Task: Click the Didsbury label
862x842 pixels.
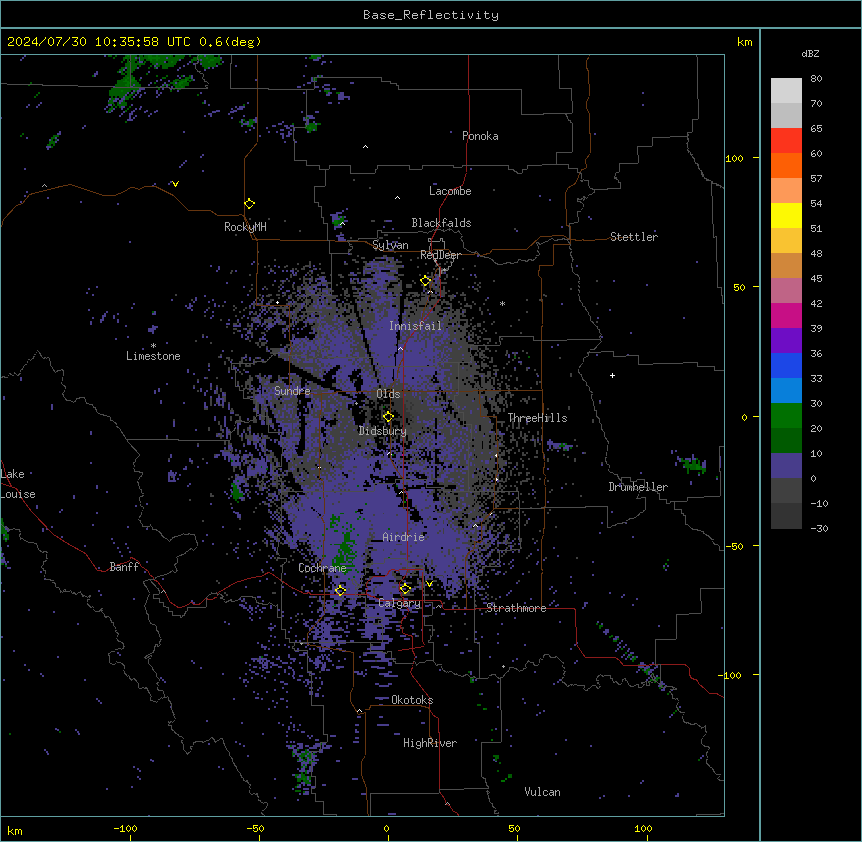Action: [x=383, y=431]
